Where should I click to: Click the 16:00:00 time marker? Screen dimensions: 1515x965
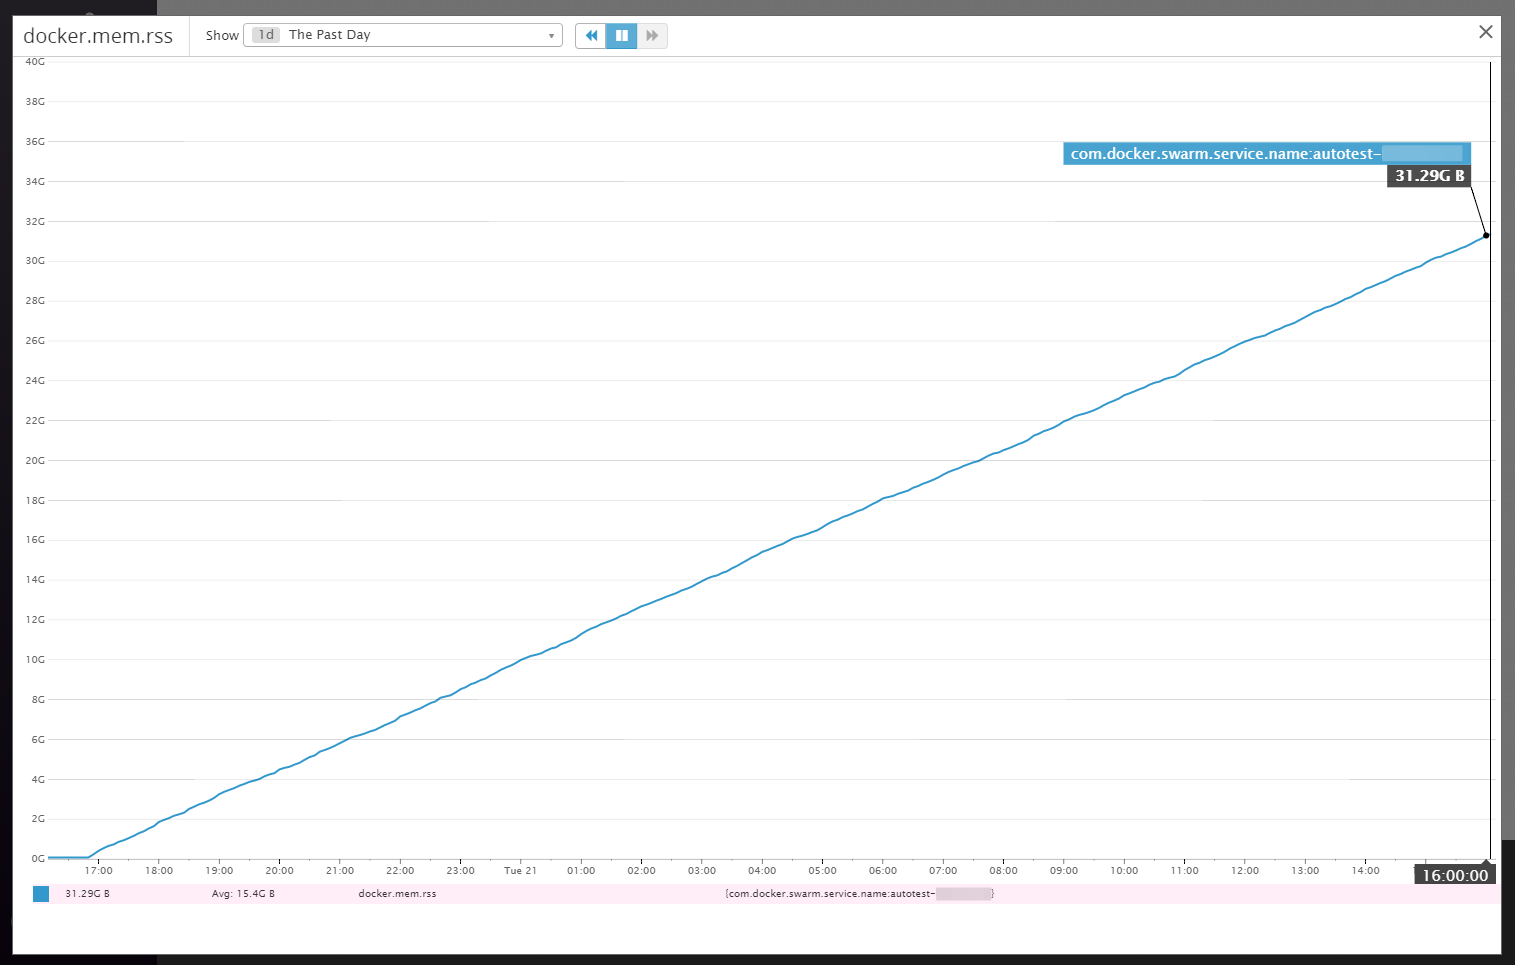[x=1455, y=875]
